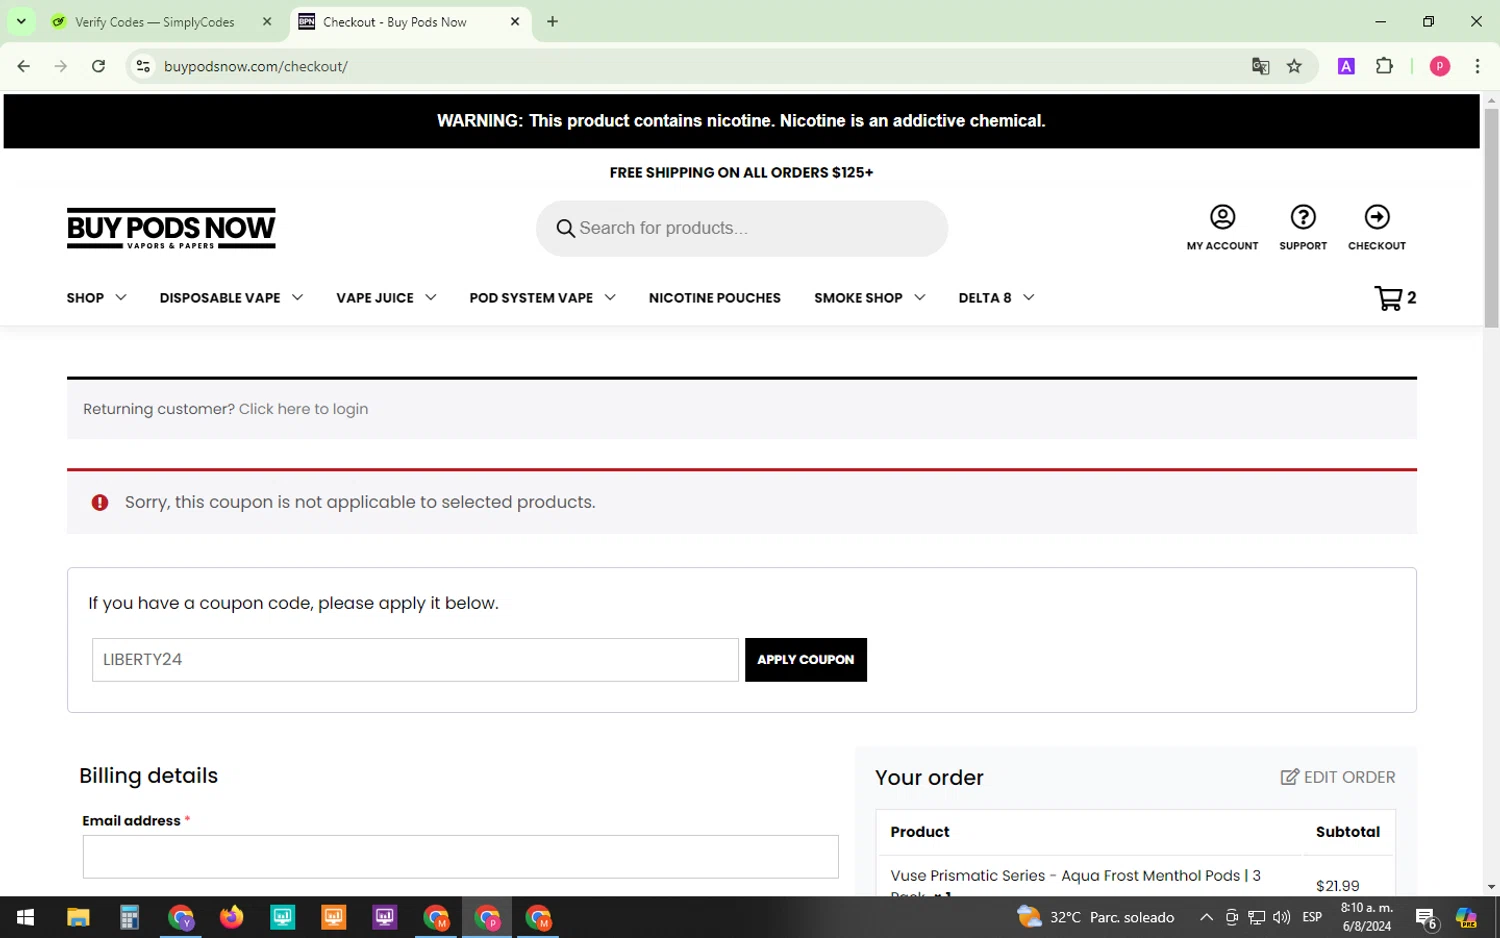Click the coupon code field containing LIBERTY24

[415, 660]
